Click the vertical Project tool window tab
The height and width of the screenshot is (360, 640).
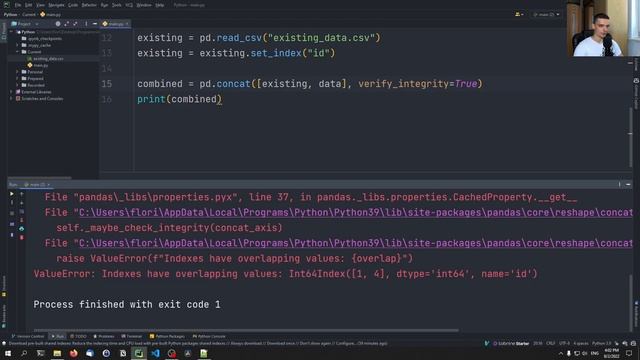pos(4,32)
